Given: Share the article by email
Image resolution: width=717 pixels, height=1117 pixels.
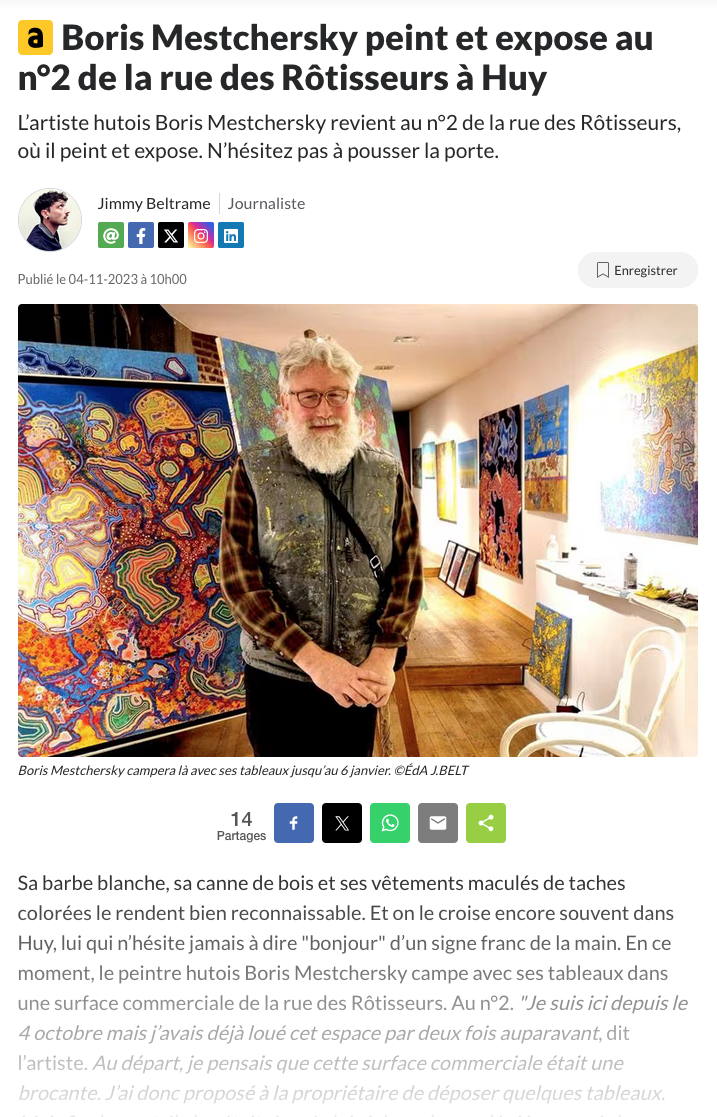Looking at the screenshot, I should click(438, 823).
